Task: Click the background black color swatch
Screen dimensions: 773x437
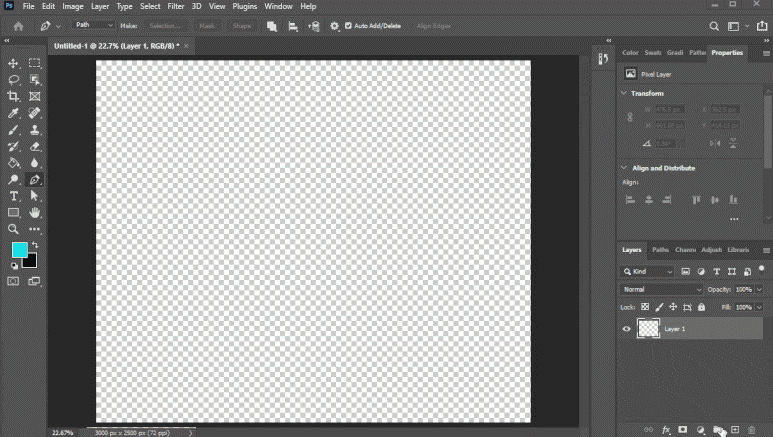Action: [x=31, y=261]
